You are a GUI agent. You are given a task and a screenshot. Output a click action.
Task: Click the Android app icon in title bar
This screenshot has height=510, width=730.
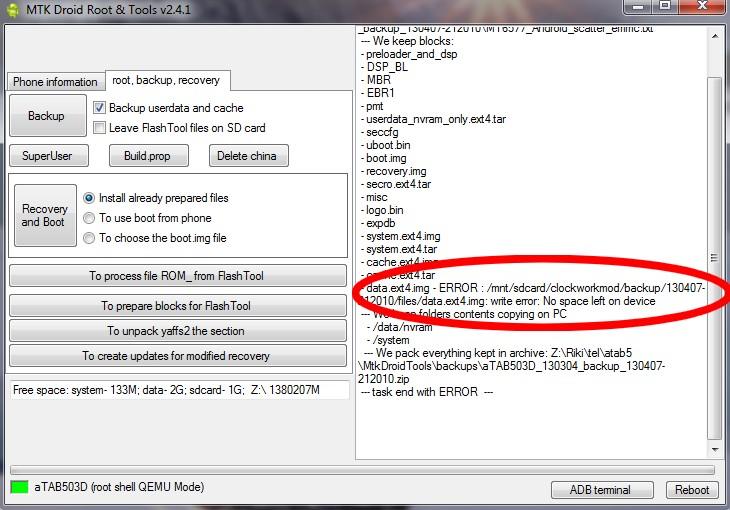[x=13, y=9]
